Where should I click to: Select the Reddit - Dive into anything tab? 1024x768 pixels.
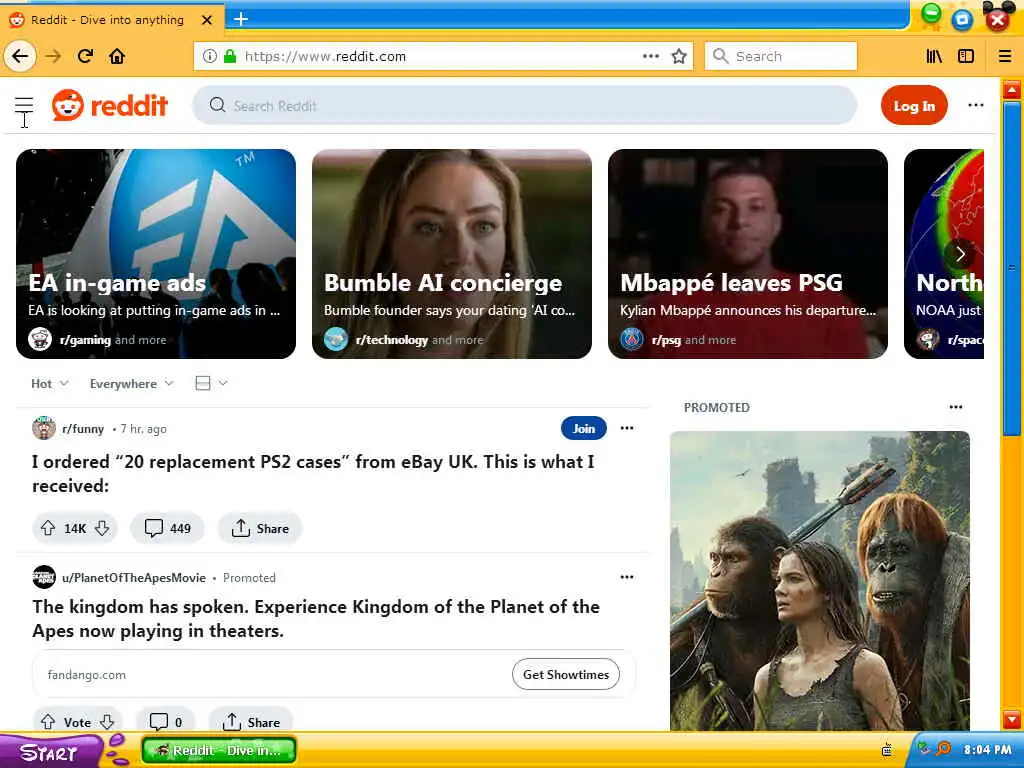(111, 20)
